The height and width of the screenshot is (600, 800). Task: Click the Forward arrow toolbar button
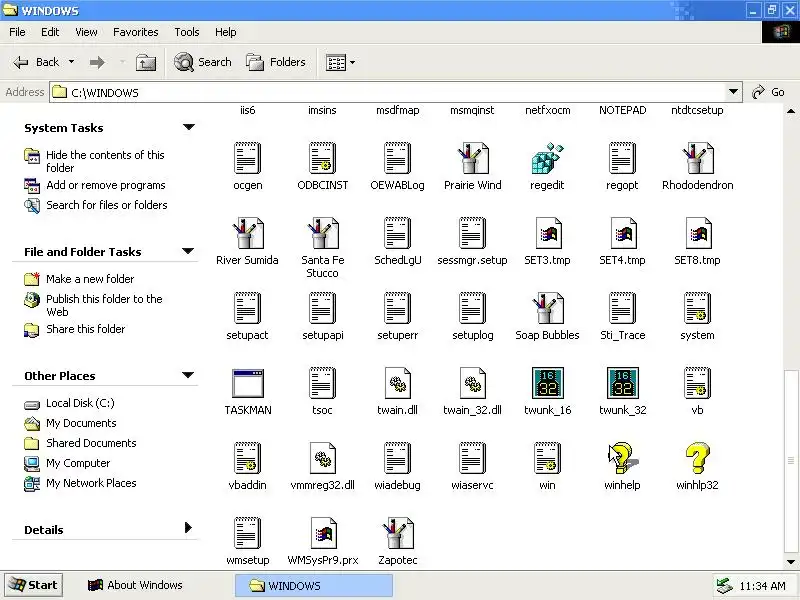[97, 62]
